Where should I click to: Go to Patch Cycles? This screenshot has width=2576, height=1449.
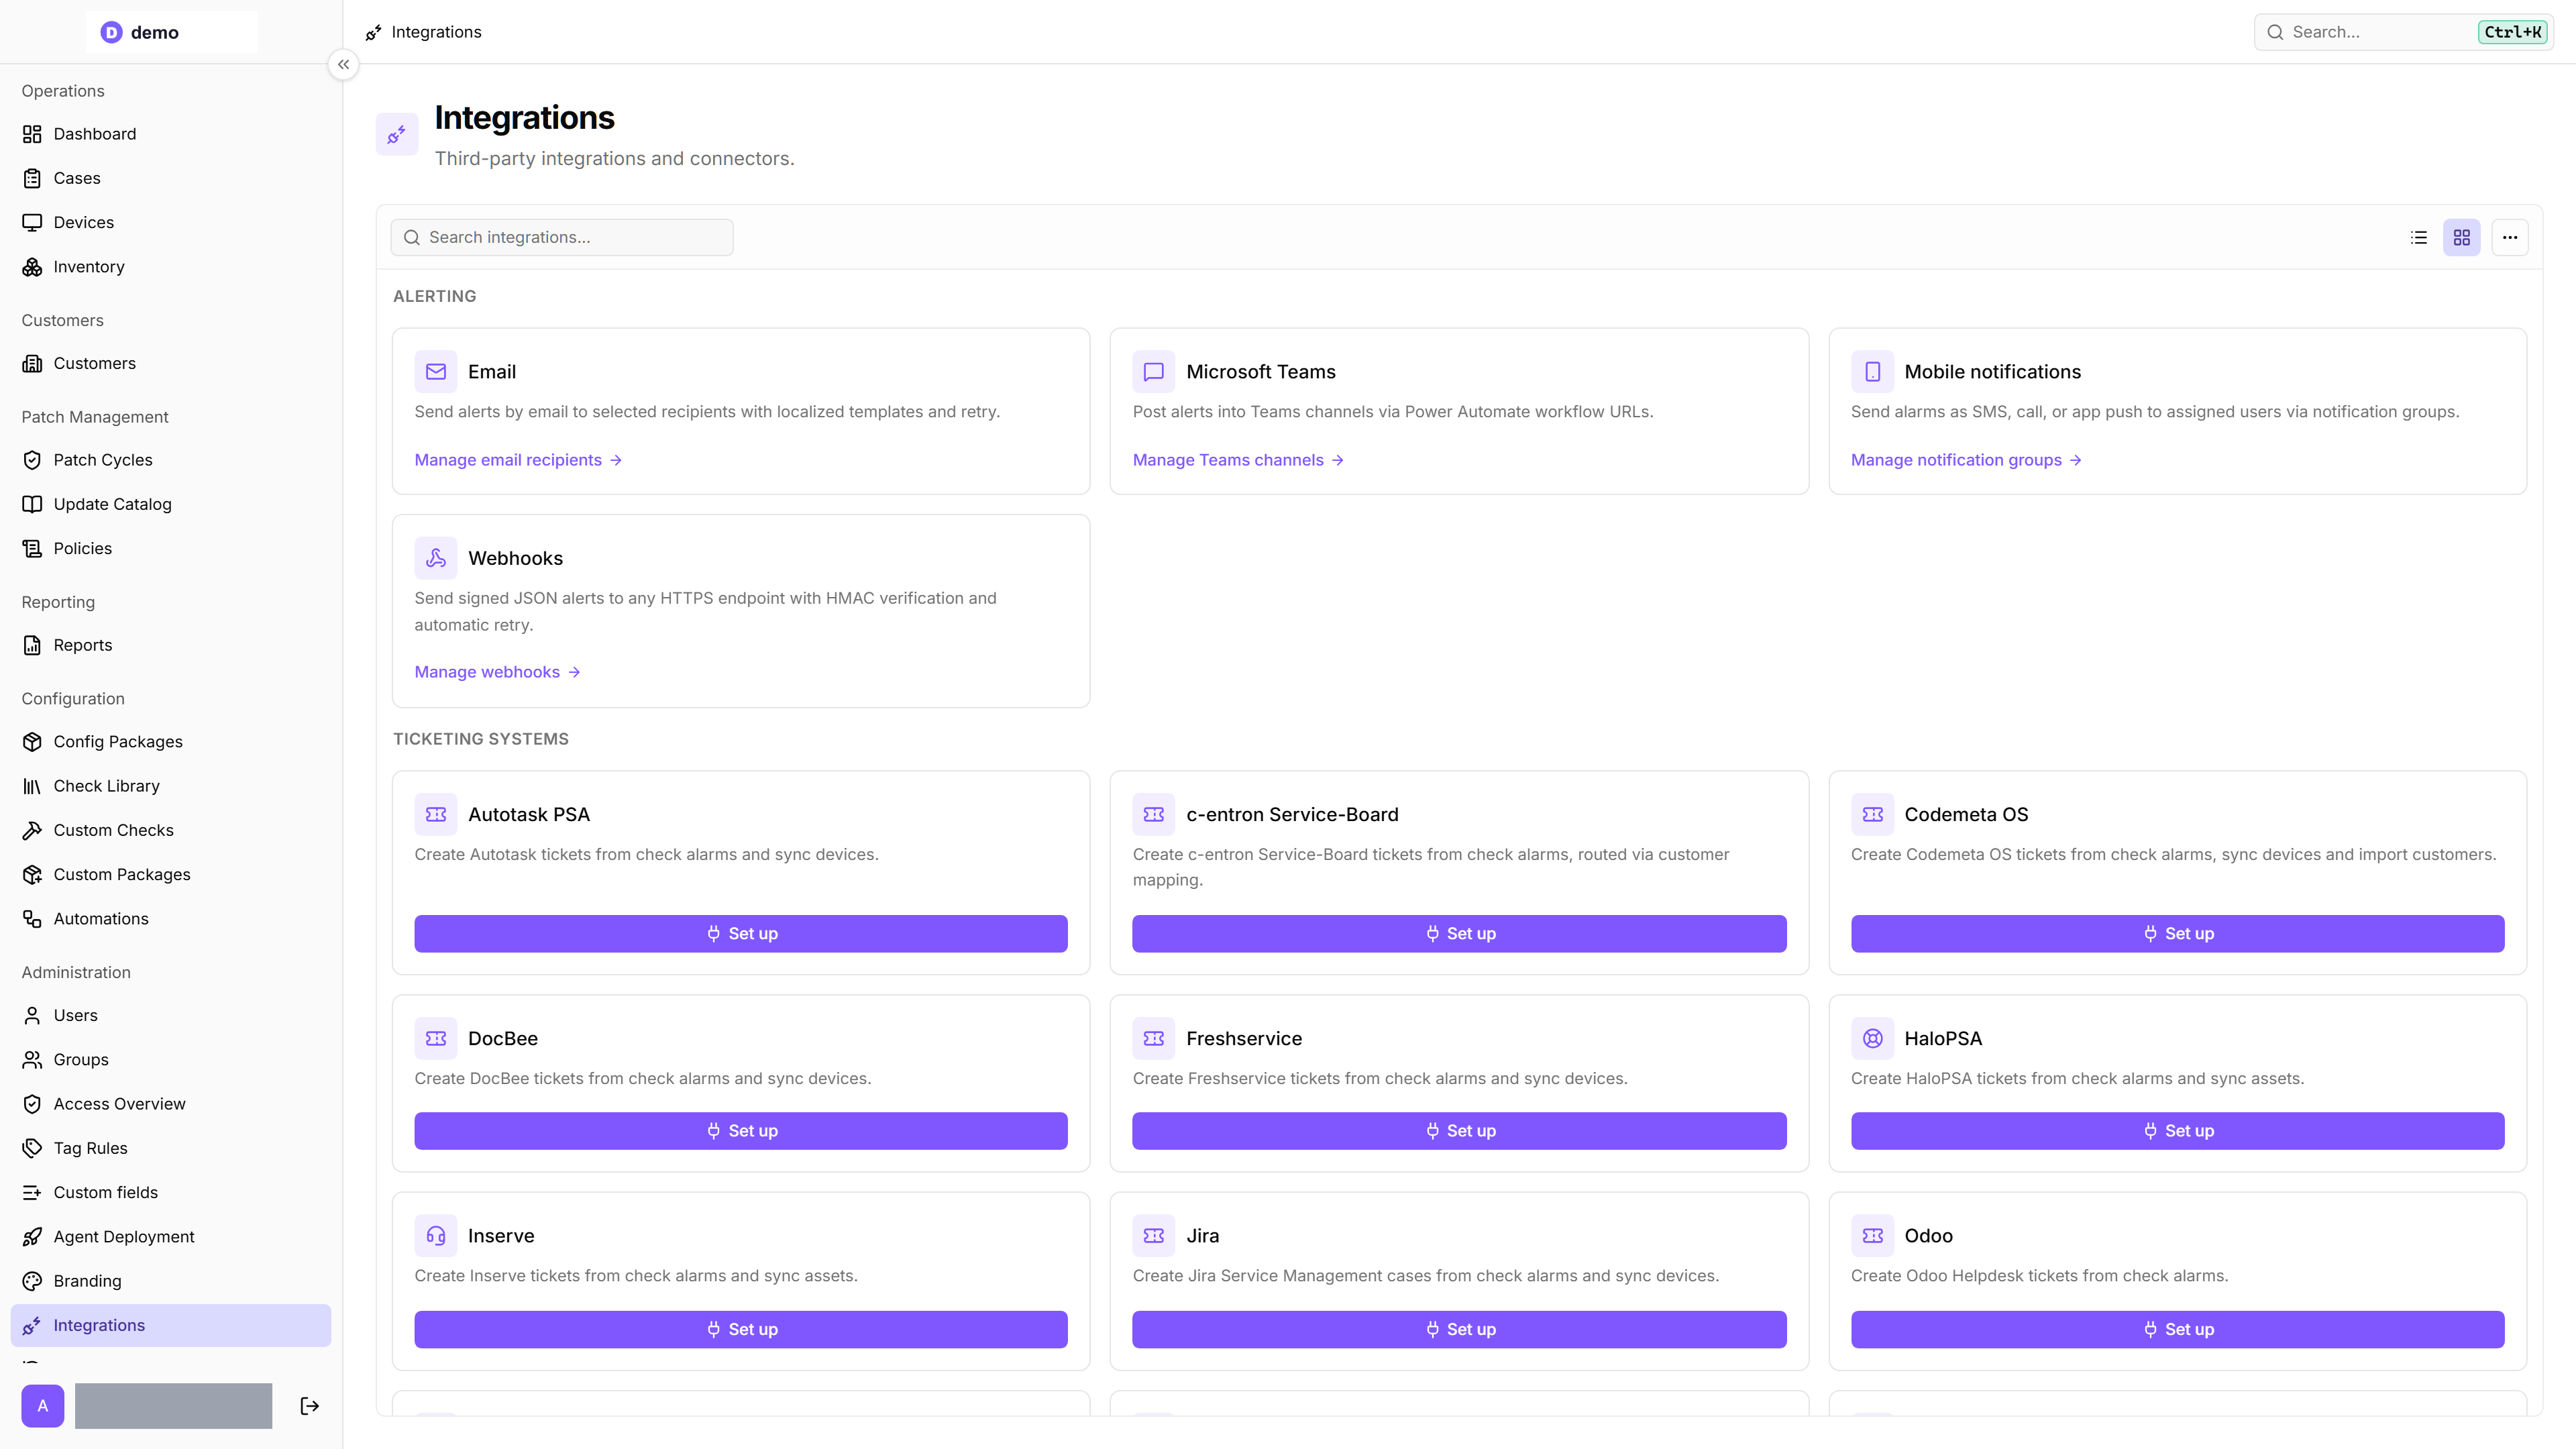click(171, 460)
